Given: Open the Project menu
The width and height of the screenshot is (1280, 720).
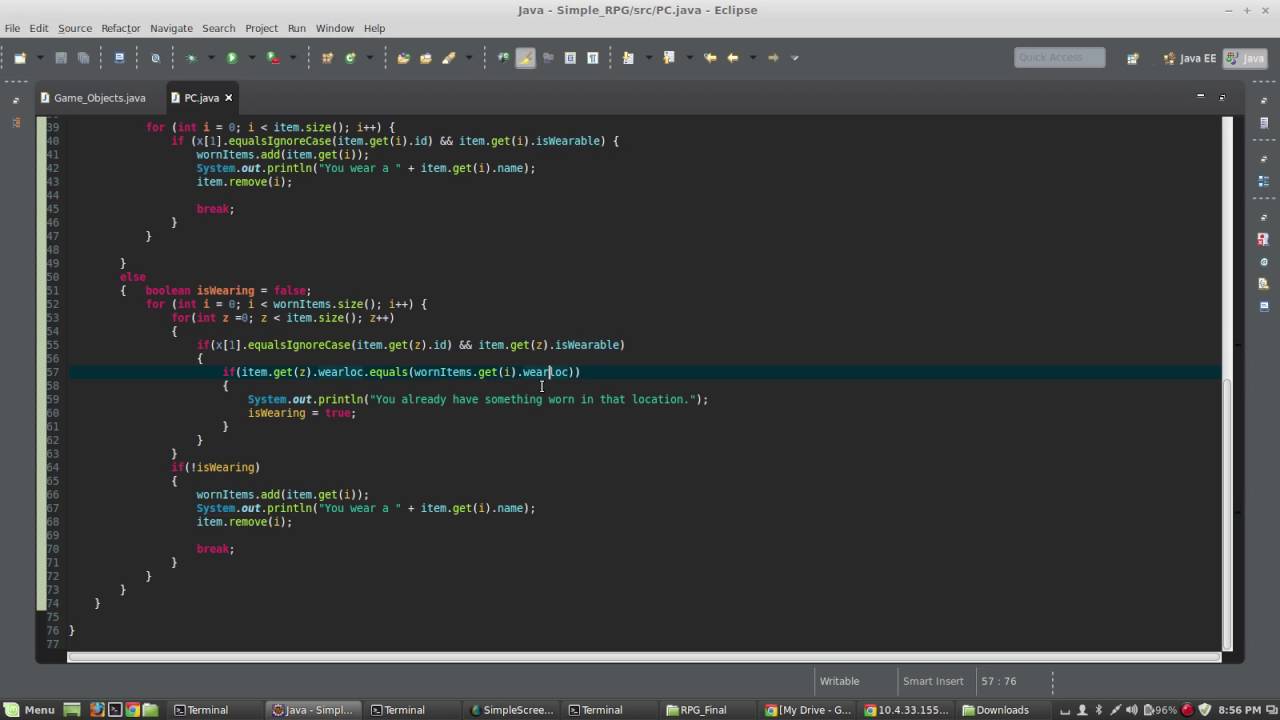Looking at the screenshot, I should coord(261,28).
